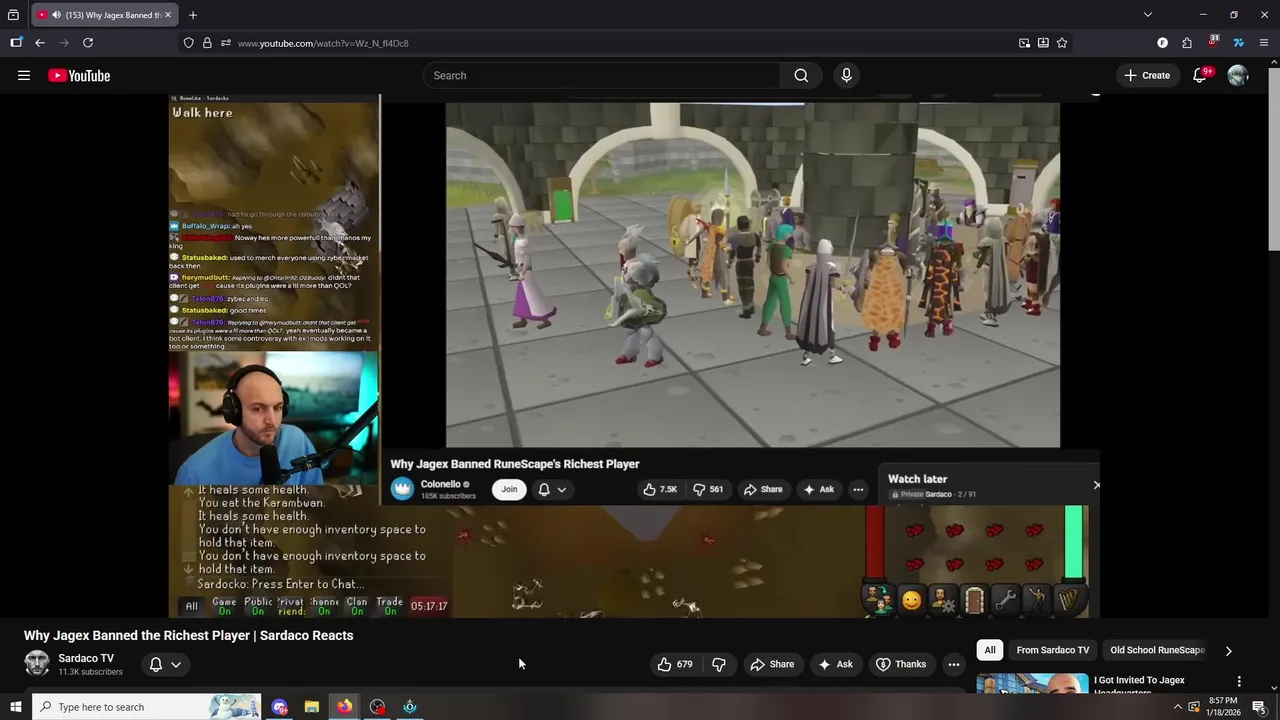Start voice search with microphone icon
Viewport: 1280px width, 720px height.
846,75
